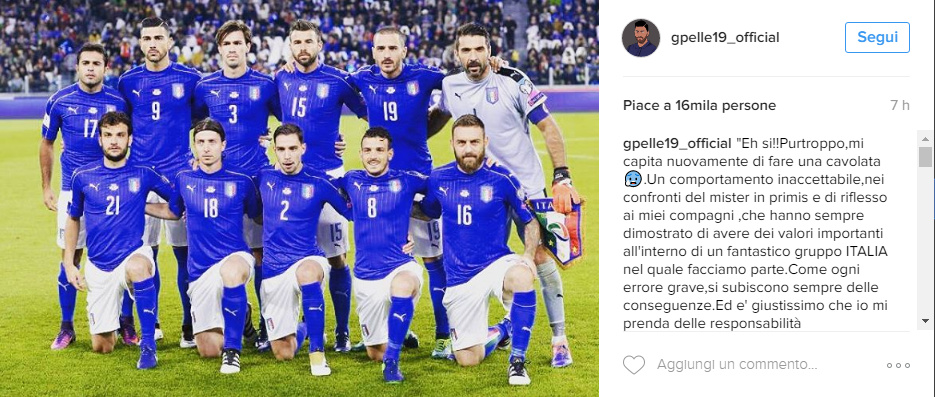The width and height of the screenshot is (935, 397).
Task: Open the three-dot more options menu
Action: click(898, 365)
